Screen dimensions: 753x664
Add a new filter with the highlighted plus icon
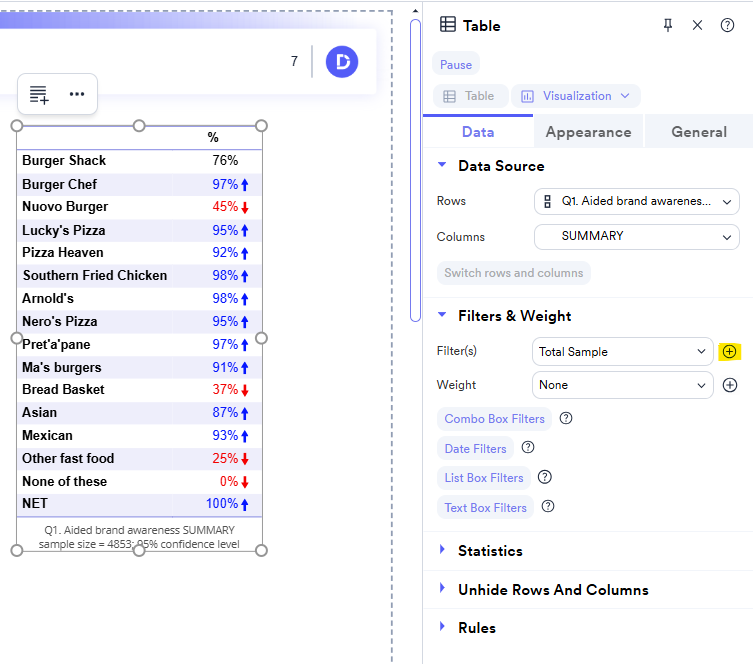pos(729,352)
